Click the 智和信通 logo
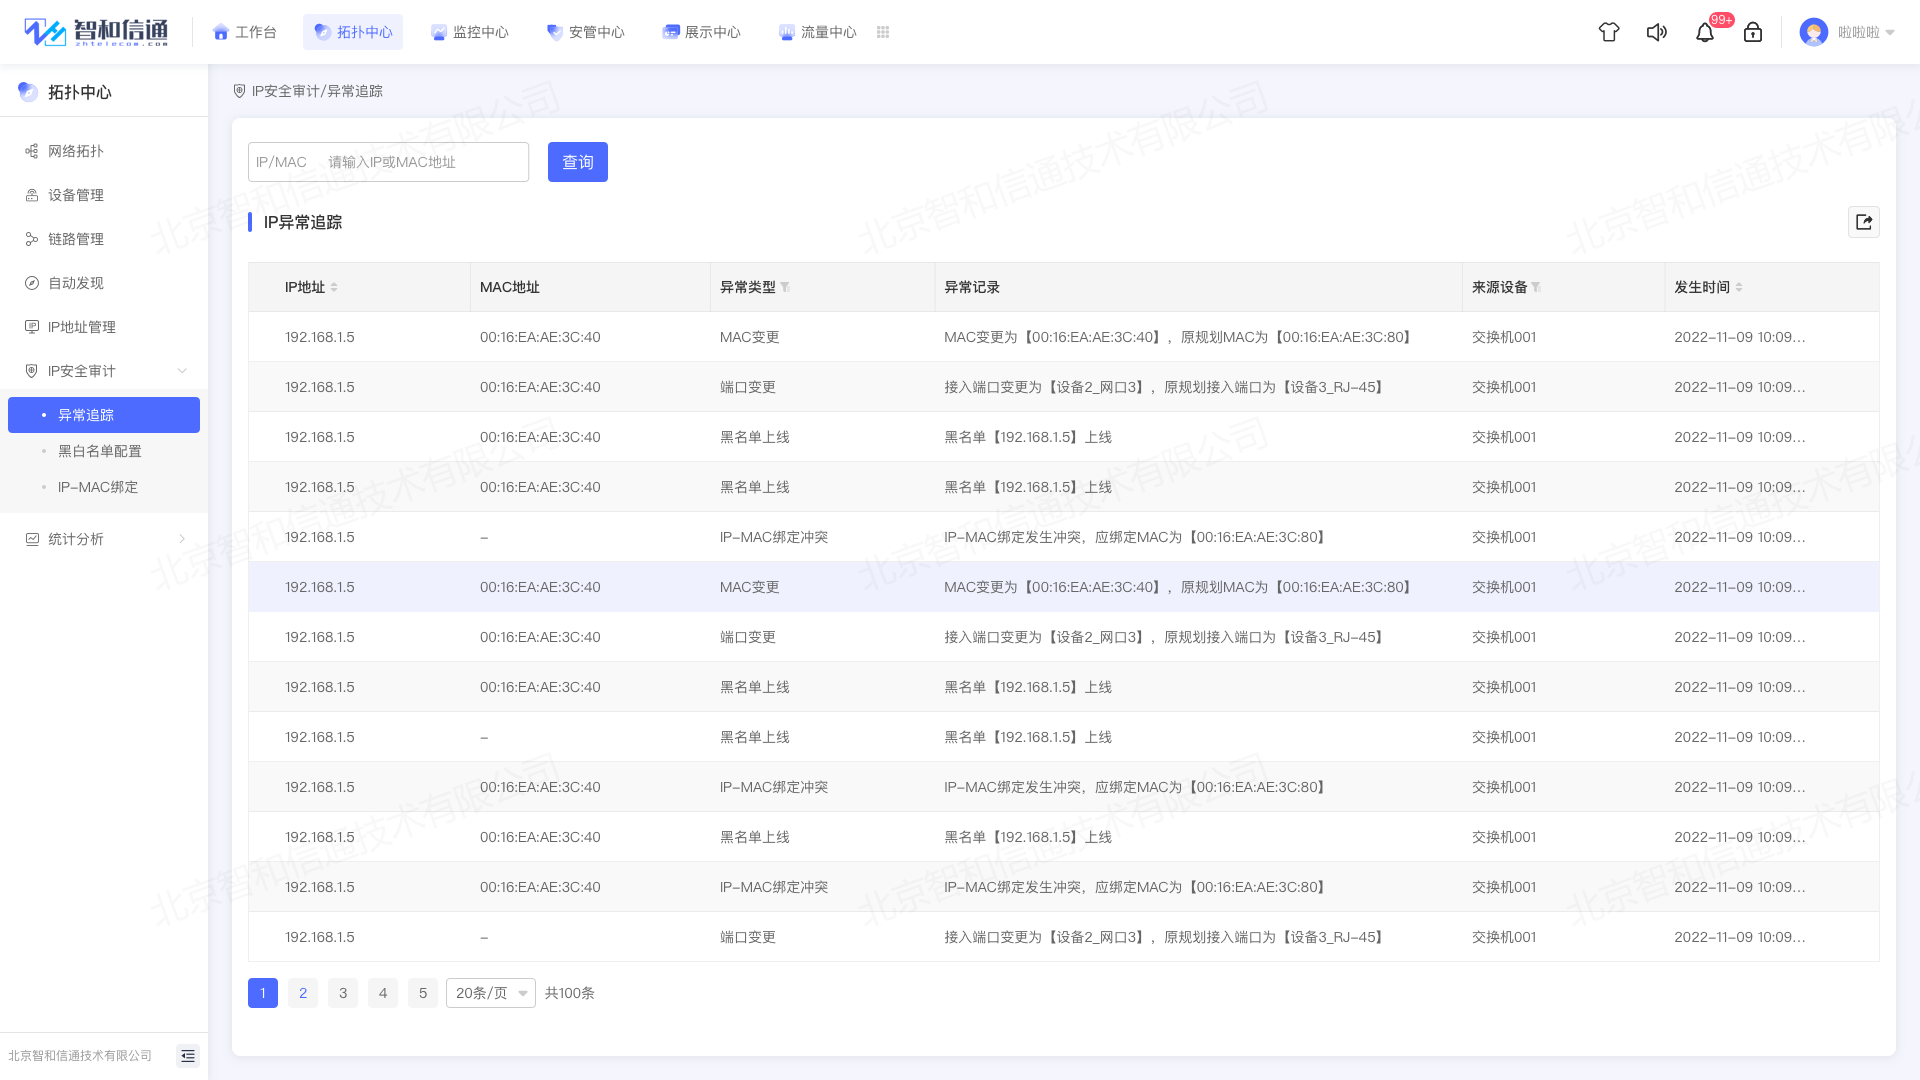The width and height of the screenshot is (1920, 1080). click(96, 32)
